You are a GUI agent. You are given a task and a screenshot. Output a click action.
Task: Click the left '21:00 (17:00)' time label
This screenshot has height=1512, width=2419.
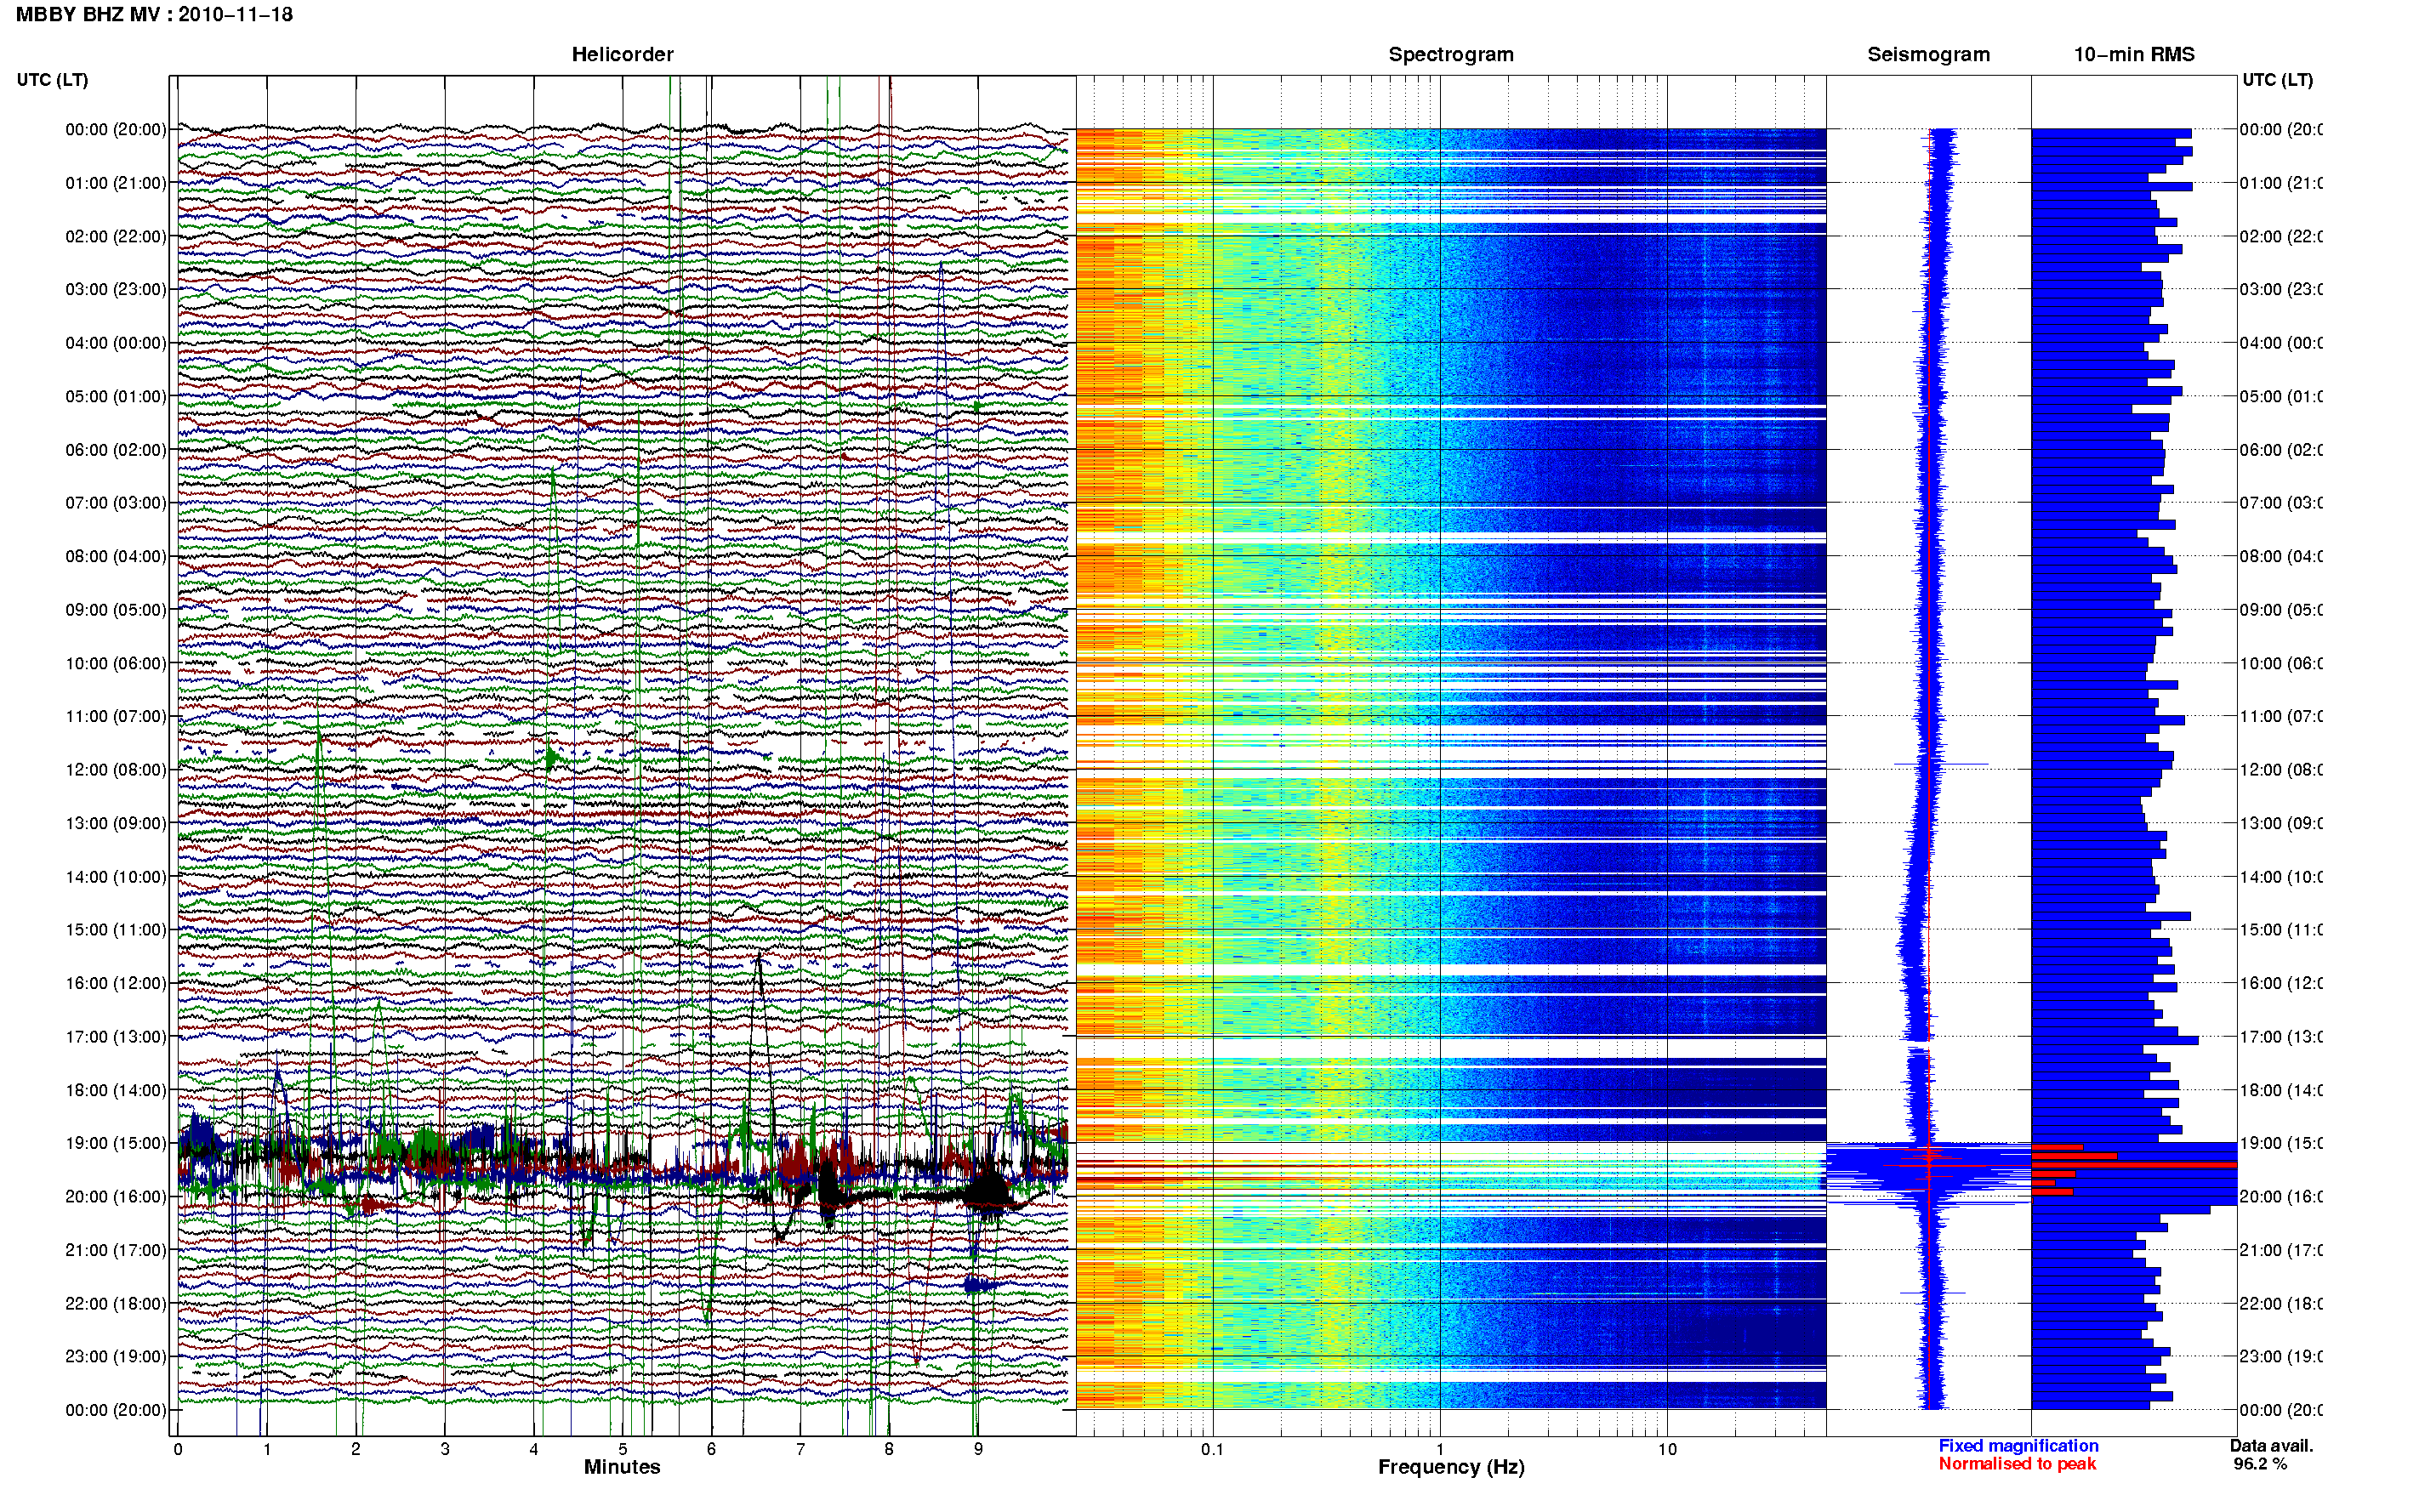point(116,1251)
